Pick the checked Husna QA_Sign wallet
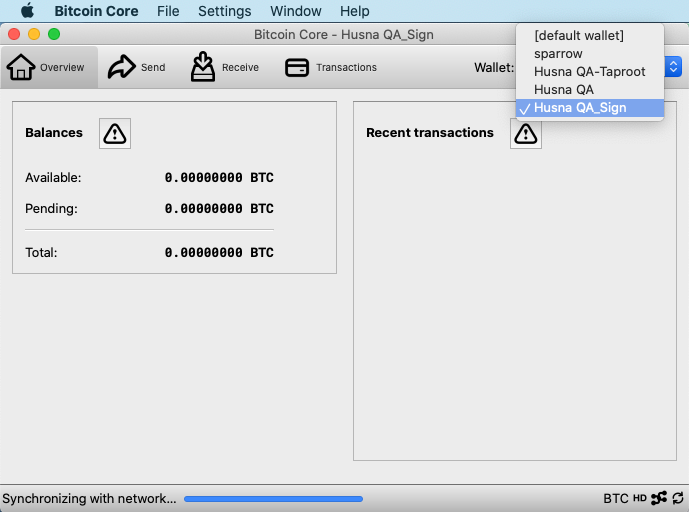Viewport: 689px width, 512px height. (590, 108)
